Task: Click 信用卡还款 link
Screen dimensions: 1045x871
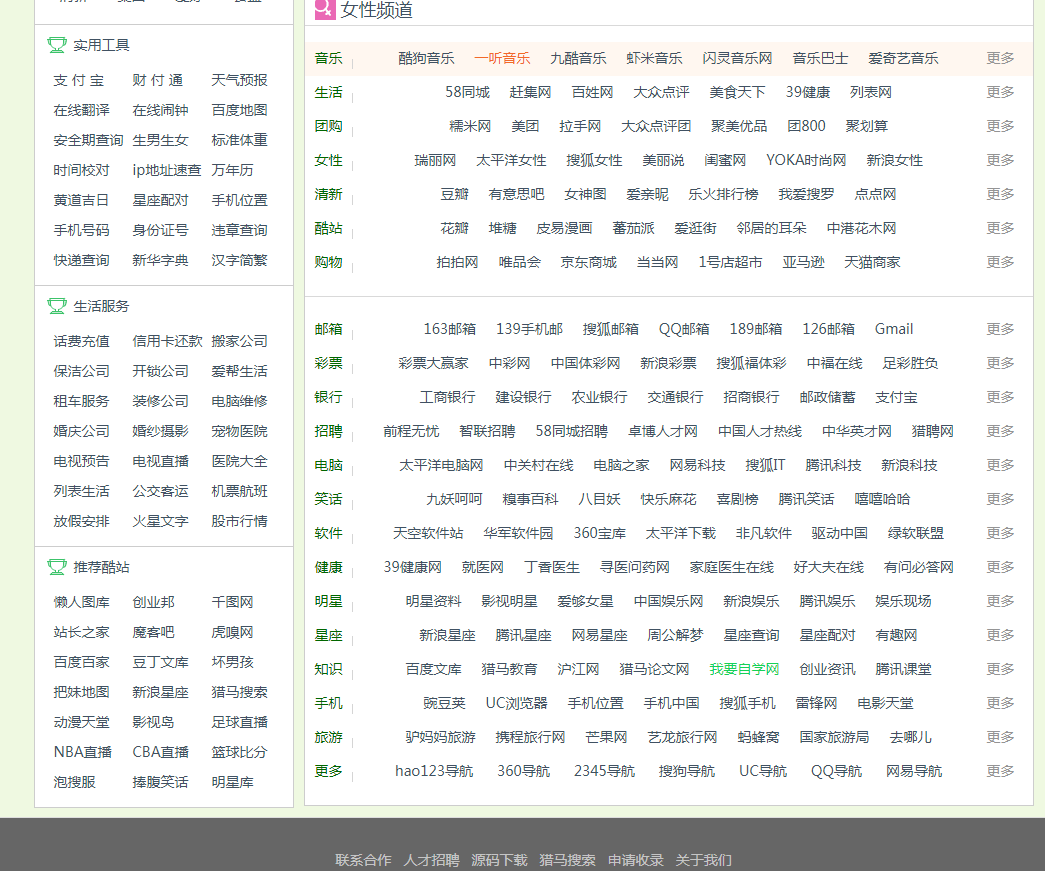Action: [x=167, y=341]
